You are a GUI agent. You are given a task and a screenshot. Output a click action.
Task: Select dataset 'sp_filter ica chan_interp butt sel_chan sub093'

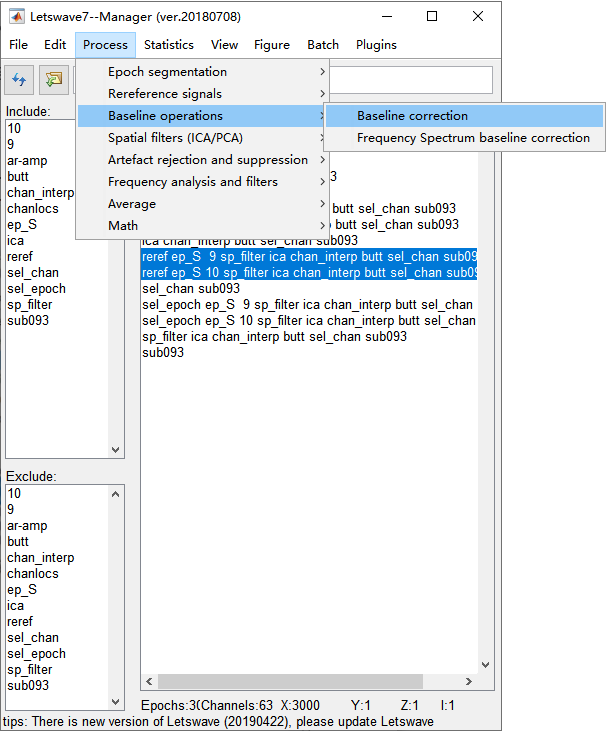pos(309,337)
